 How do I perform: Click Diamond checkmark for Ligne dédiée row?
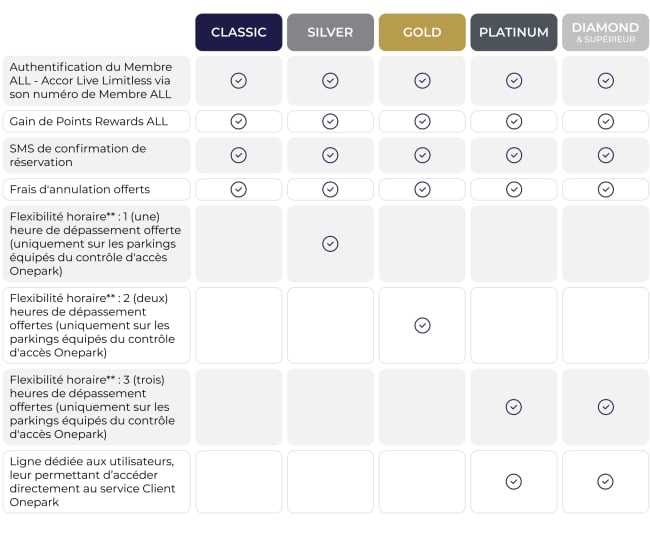[605, 482]
